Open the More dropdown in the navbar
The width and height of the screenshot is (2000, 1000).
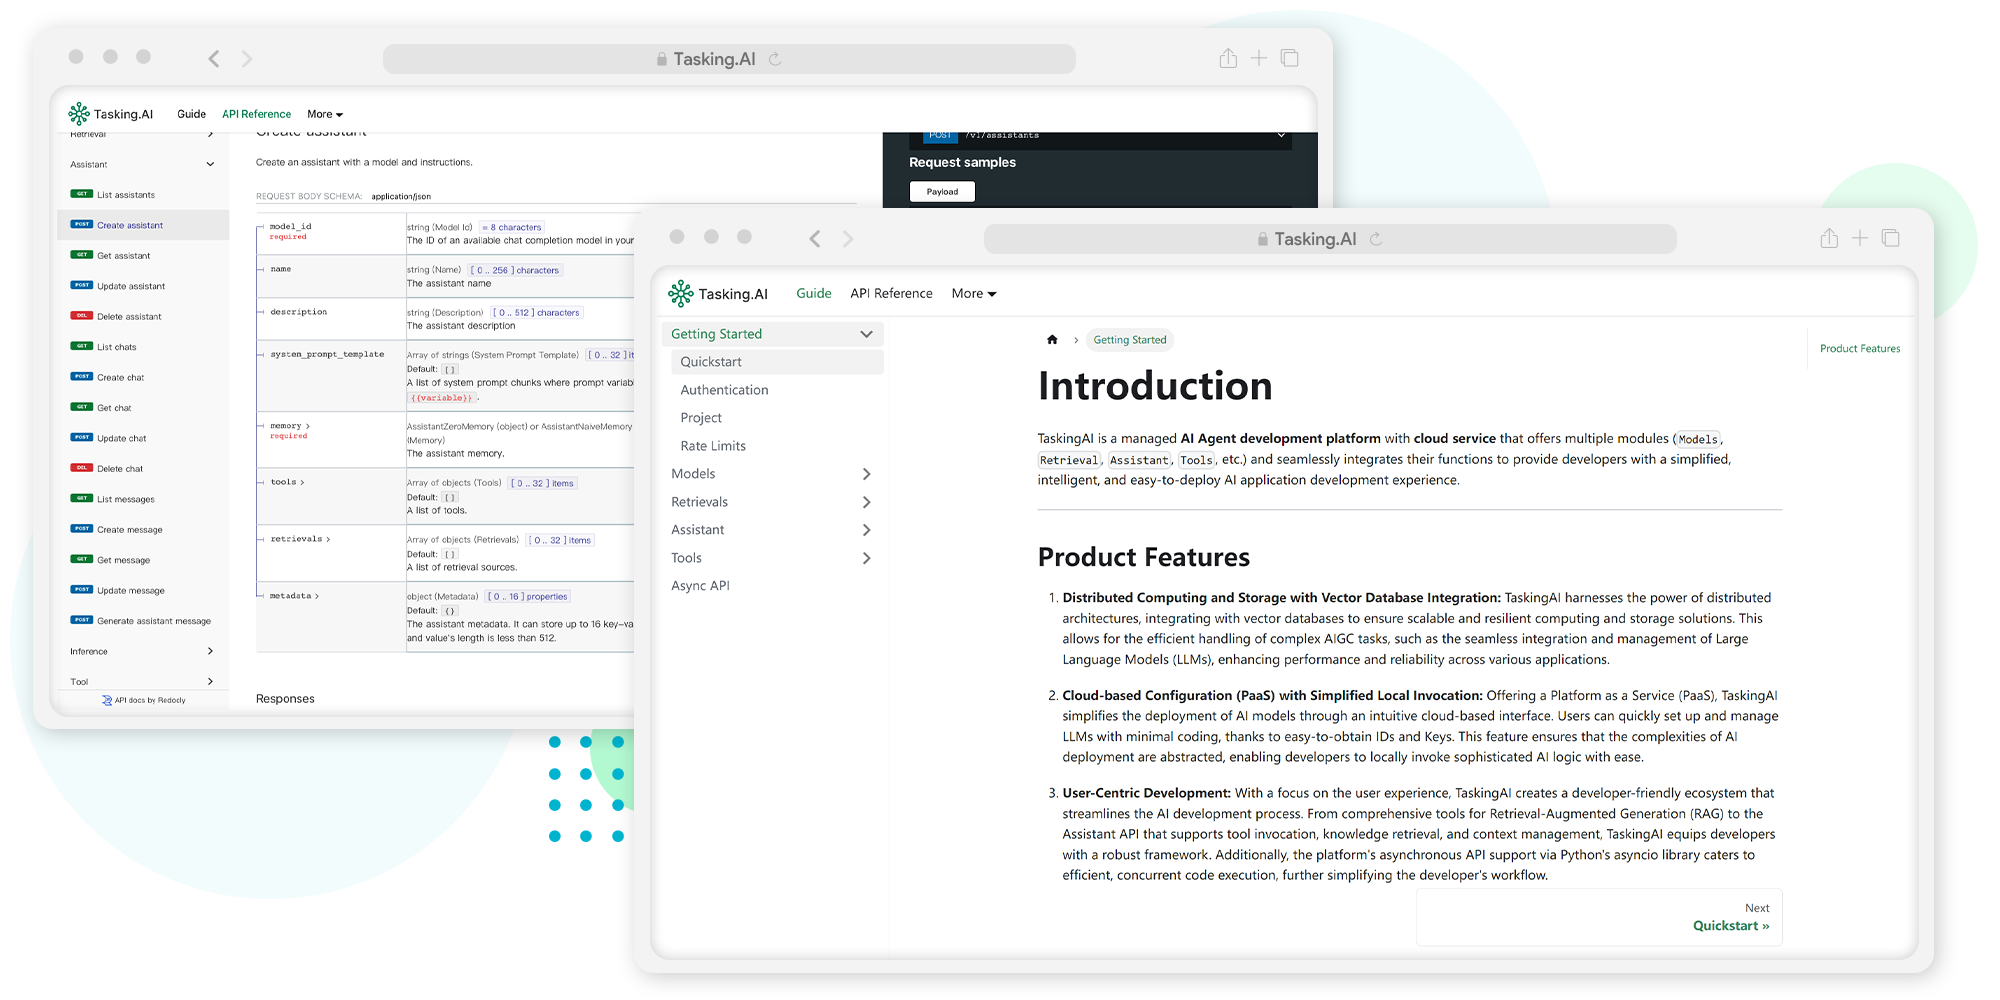(x=973, y=293)
